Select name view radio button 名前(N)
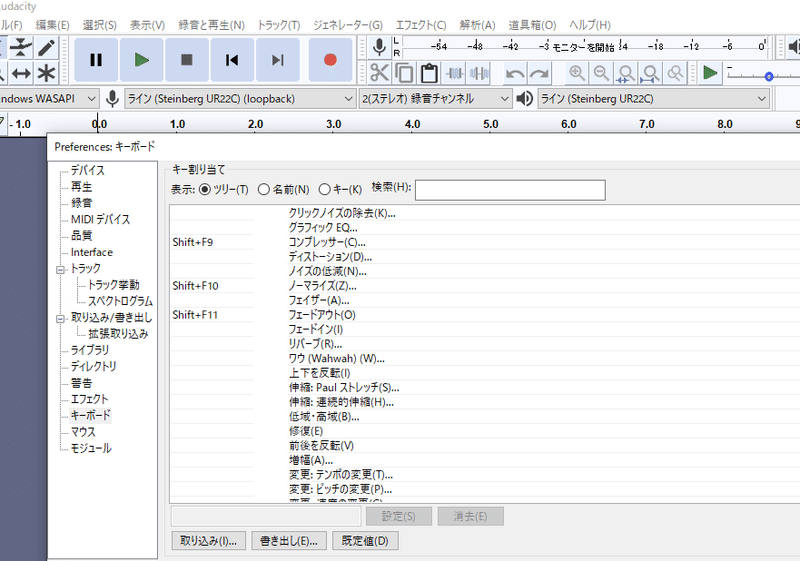The height and width of the screenshot is (561, 800). tap(263, 189)
